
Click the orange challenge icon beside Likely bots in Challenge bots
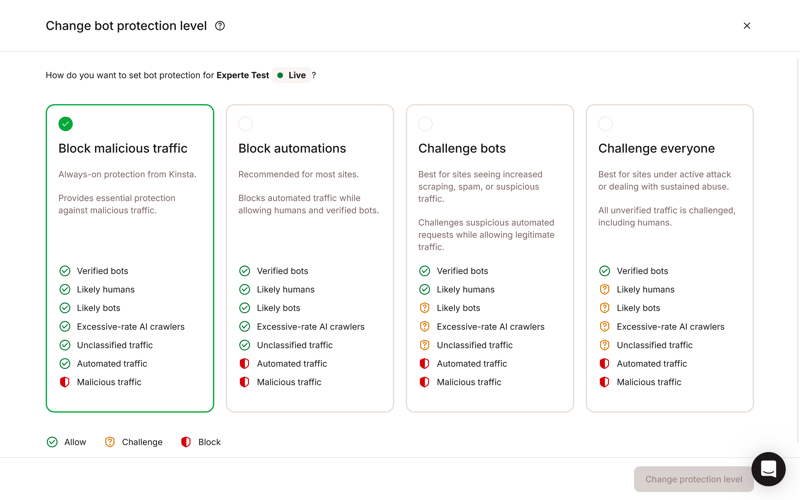pos(424,308)
